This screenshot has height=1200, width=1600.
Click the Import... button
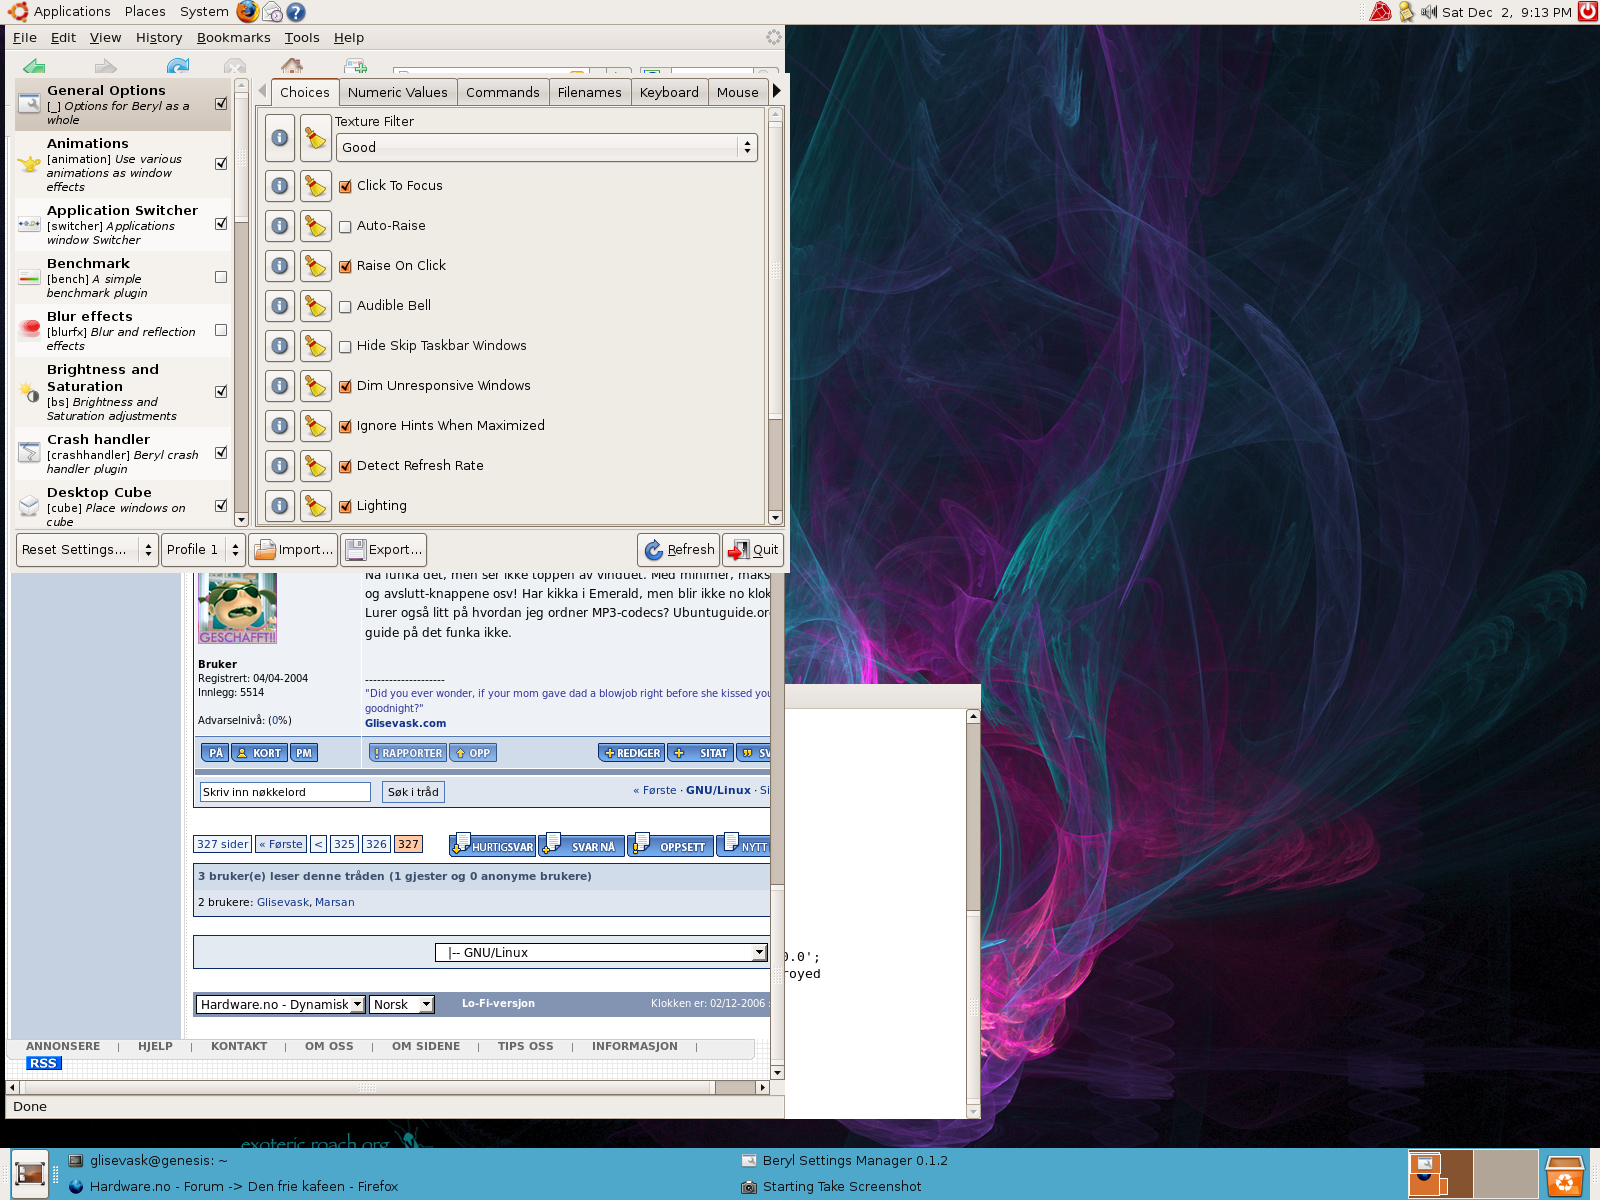click(x=293, y=550)
